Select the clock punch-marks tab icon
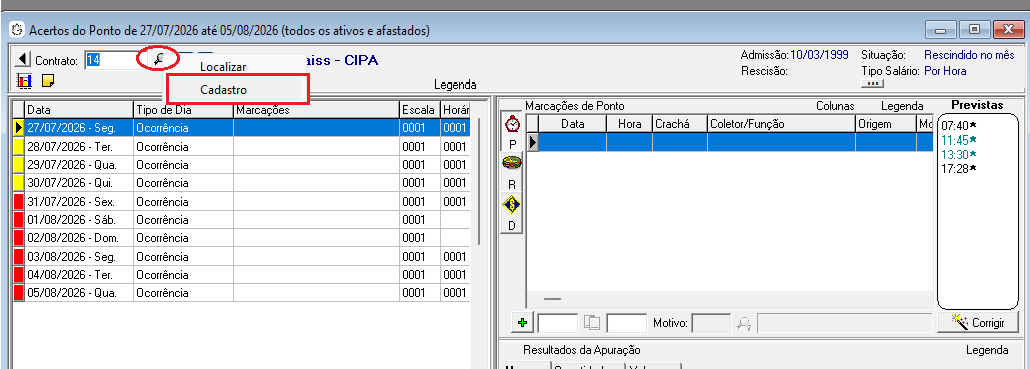The height and width of the screenshot is (369, 1030). tap(512, 123)
